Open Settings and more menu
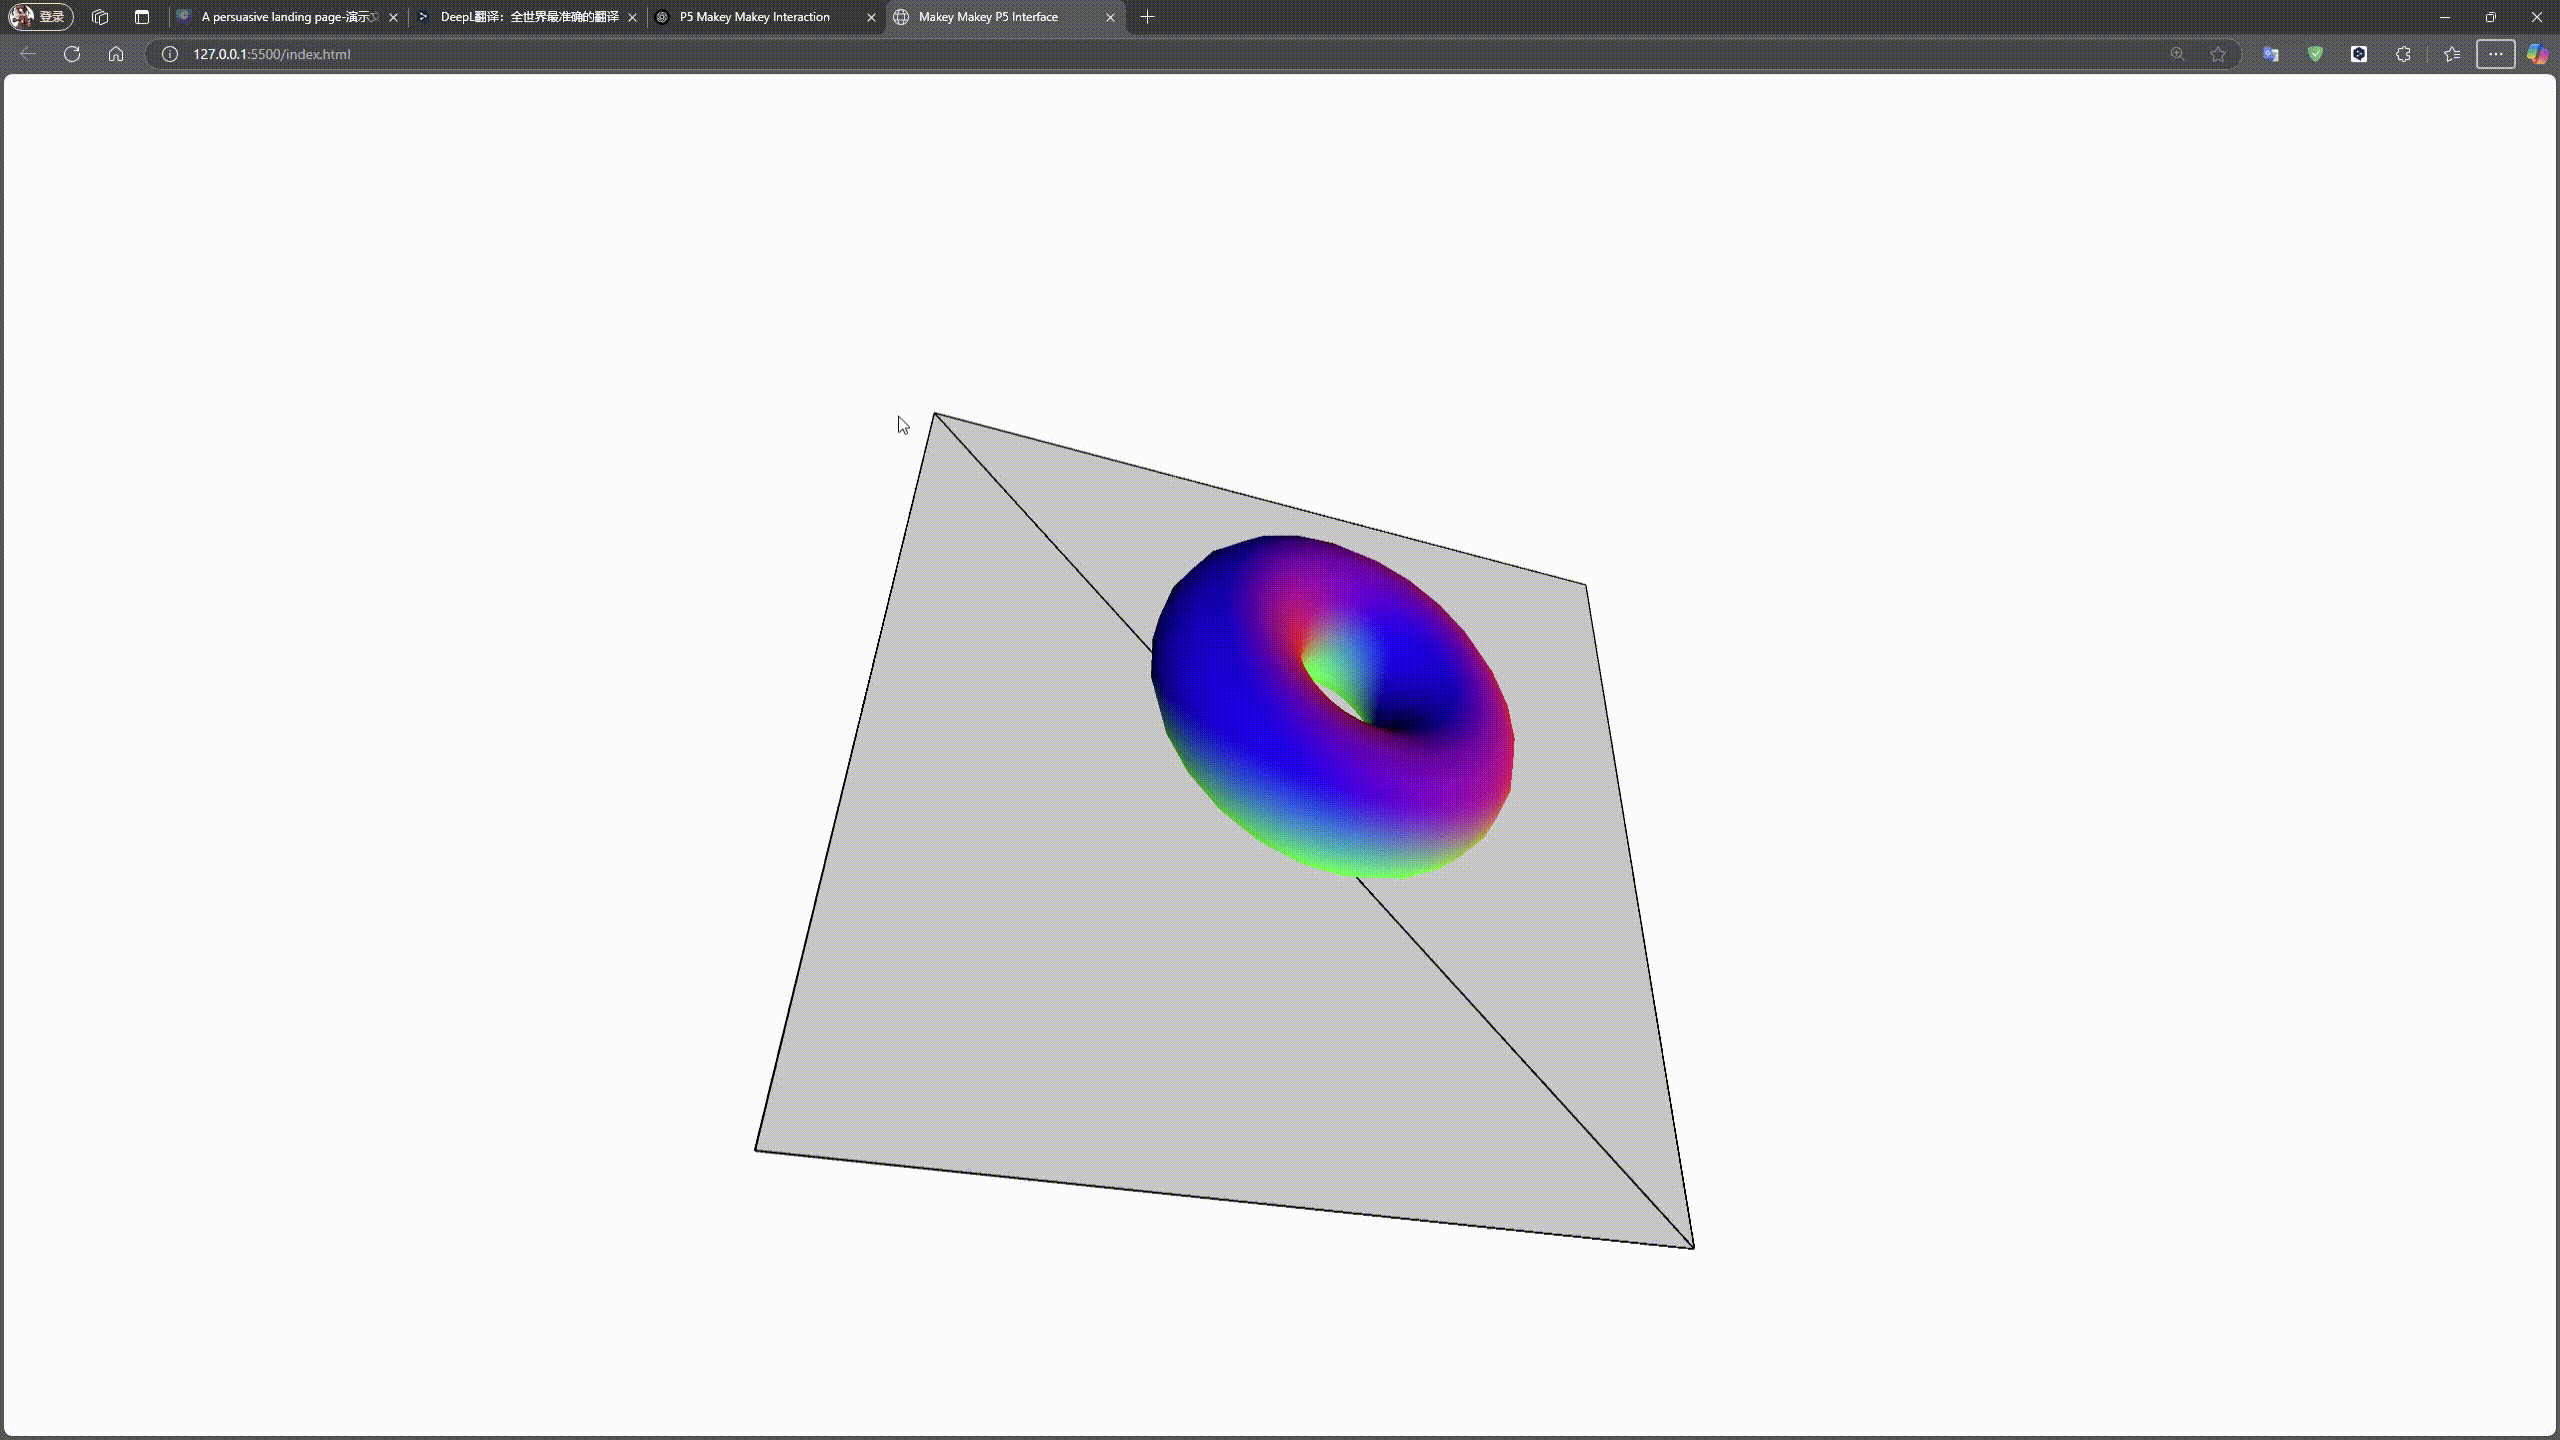 point(2495,54)
